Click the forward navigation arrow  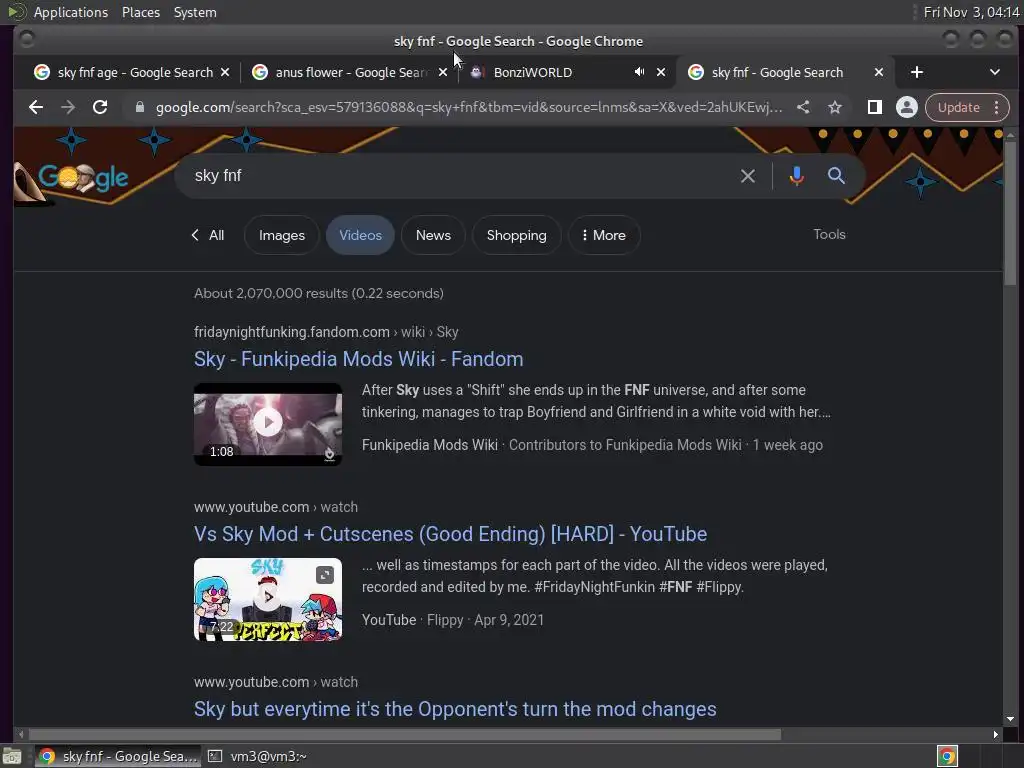click(x=68, y=107)
